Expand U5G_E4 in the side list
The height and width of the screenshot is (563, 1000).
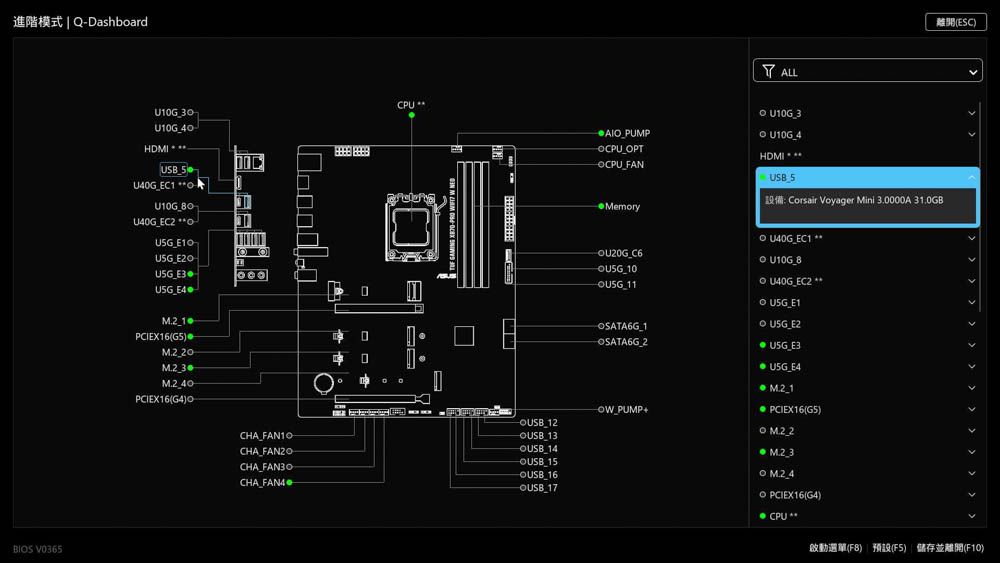tap(971, 367)
